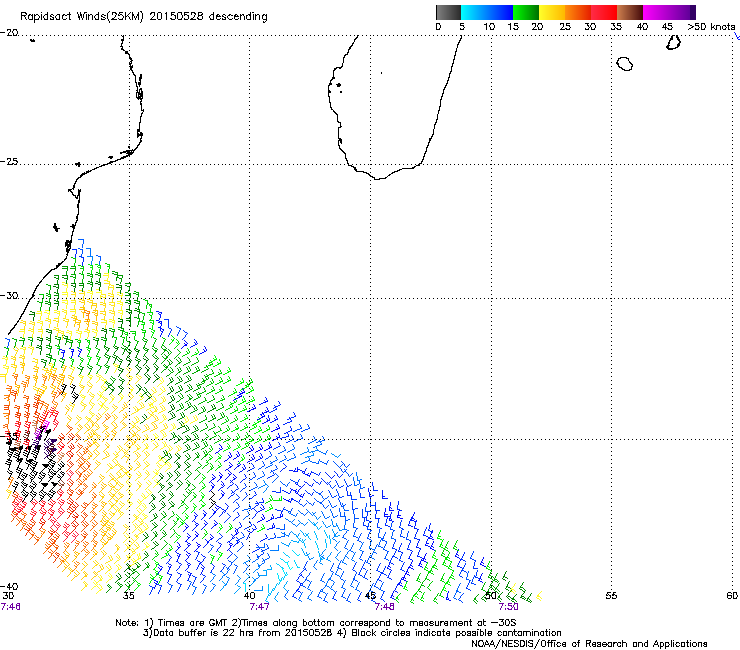Click the '45' label under the color bar

(666, 27)
